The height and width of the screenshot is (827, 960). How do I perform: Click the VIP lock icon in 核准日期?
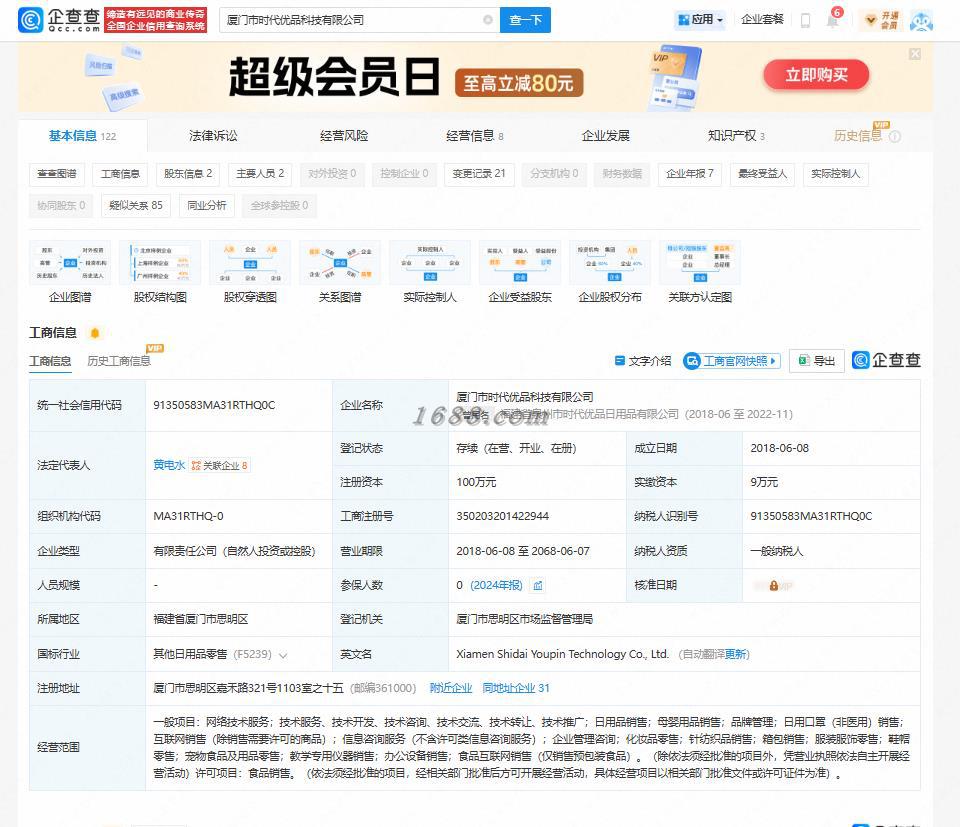[774, 586]
